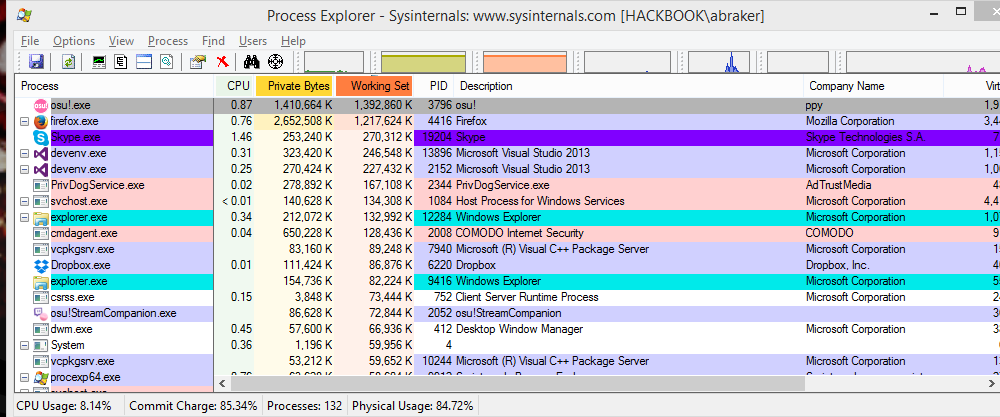
Task: Sort by the CPU column header
Action: coord(234,86)
